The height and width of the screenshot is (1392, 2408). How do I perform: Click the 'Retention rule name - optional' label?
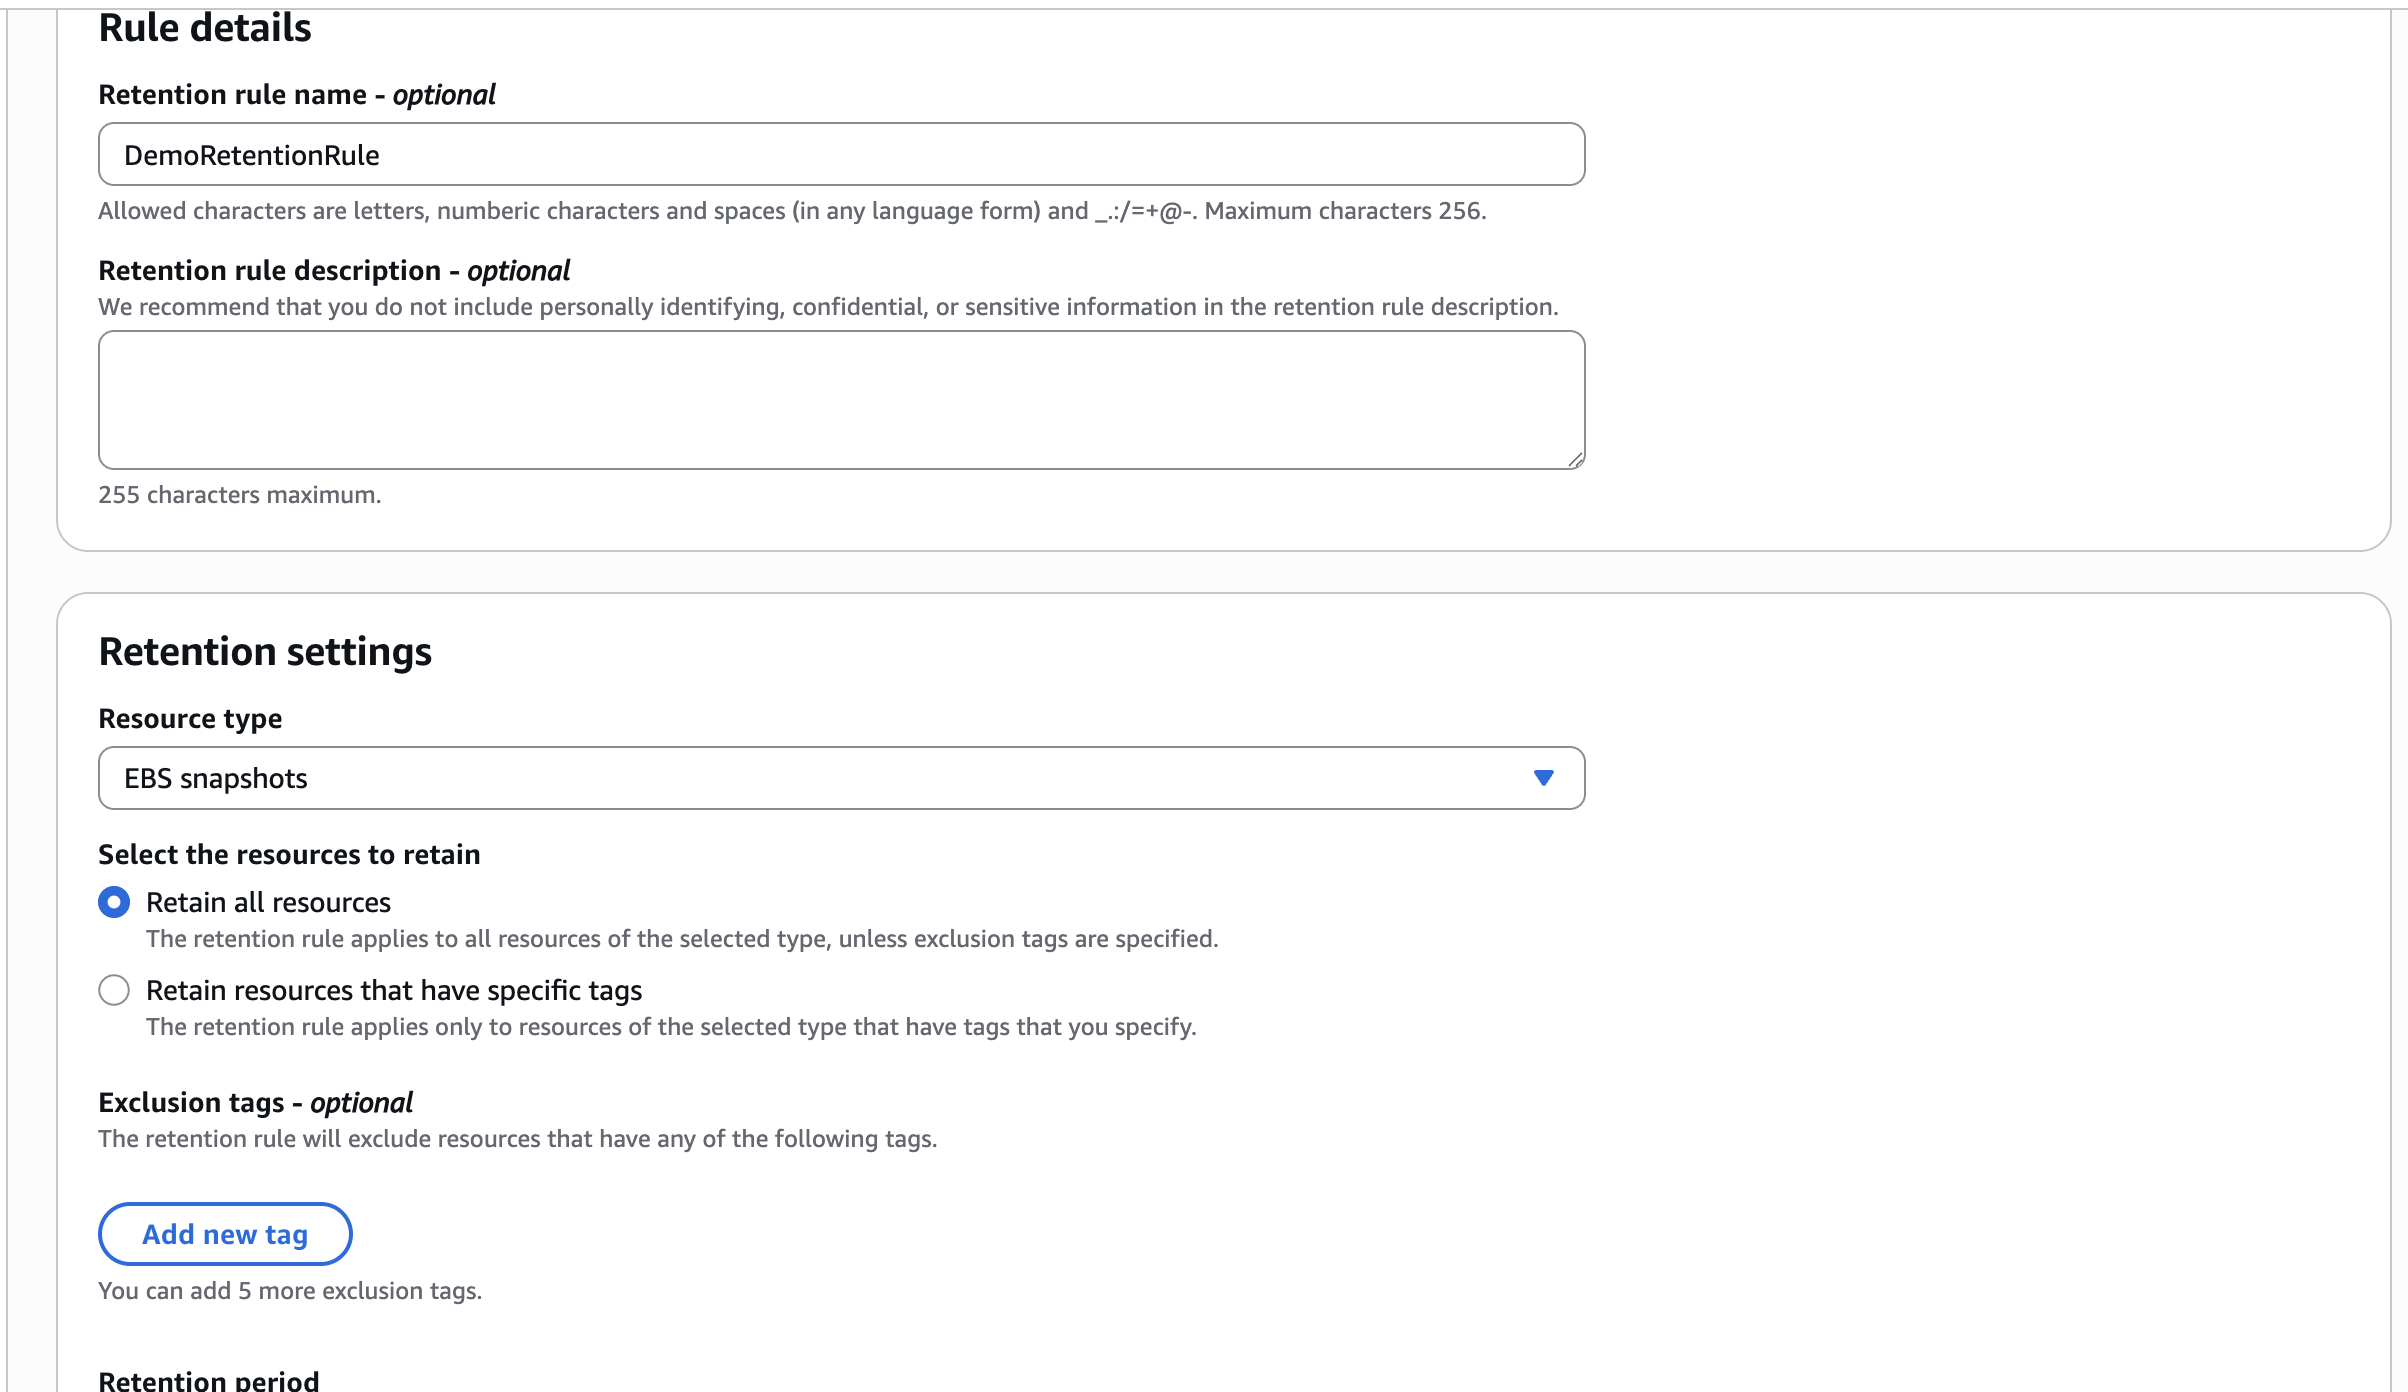296,95
